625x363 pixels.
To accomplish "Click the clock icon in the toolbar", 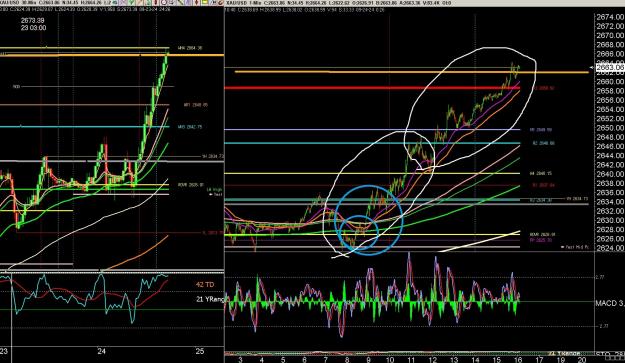I will pyautogui.click(x=164, y=2).
